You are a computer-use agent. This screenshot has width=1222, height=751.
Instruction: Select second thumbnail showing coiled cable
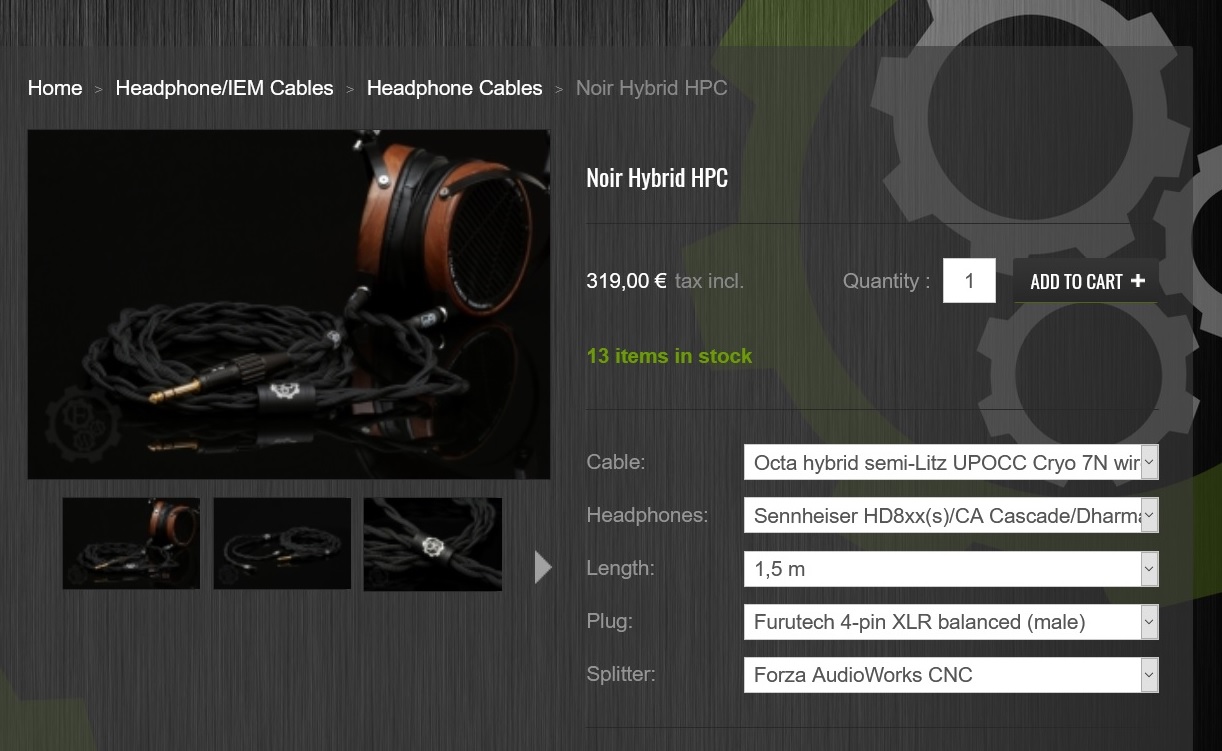(282, 543)
